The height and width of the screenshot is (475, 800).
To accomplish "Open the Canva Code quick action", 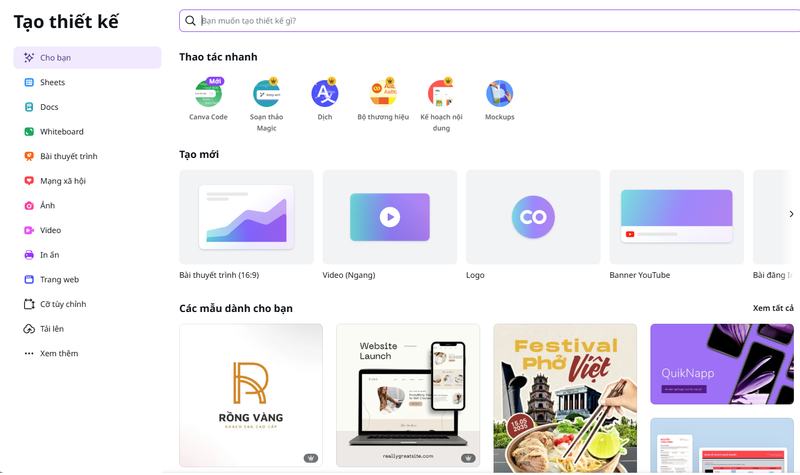I will (x=208, y=94).
